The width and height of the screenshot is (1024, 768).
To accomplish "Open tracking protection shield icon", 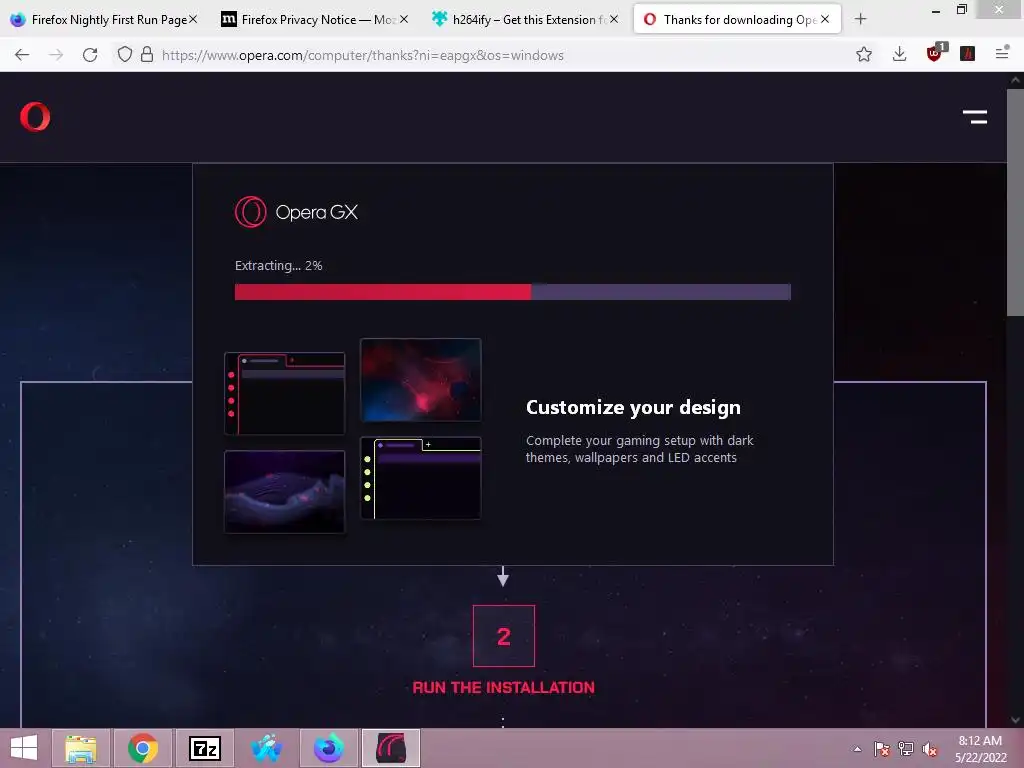I will pos(125,55).
